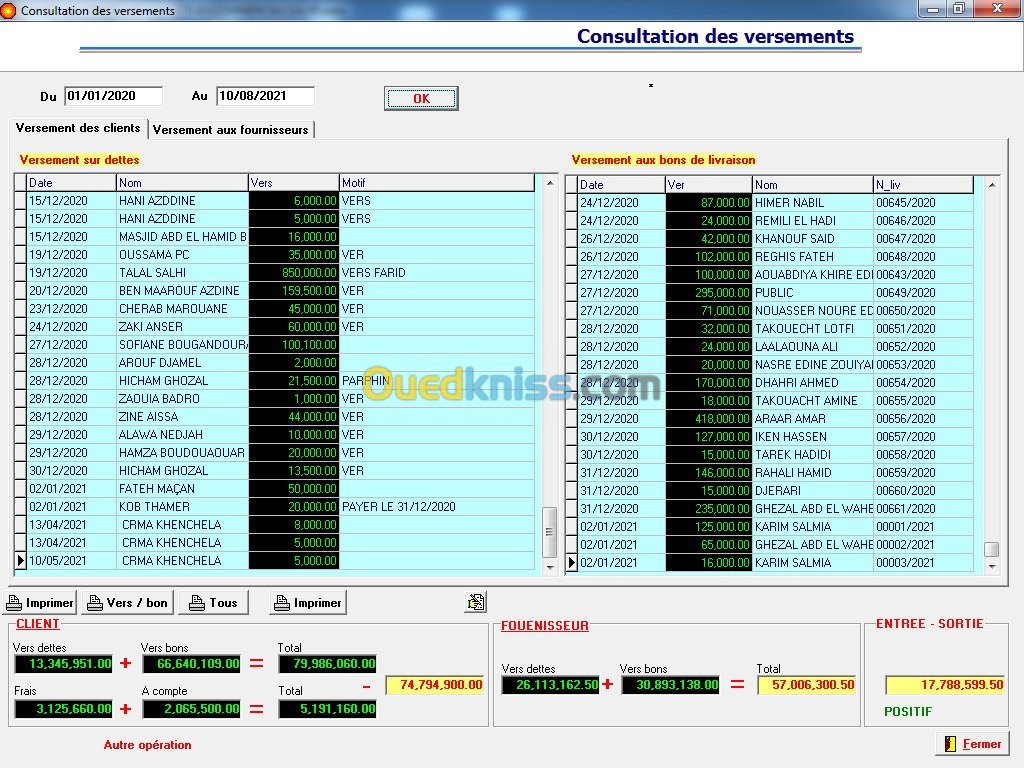1024x768 pixels.
Task: Click the row marker arrow beside CRMA KHENCHELA 10/05/2021
Action: click(21, 561)
